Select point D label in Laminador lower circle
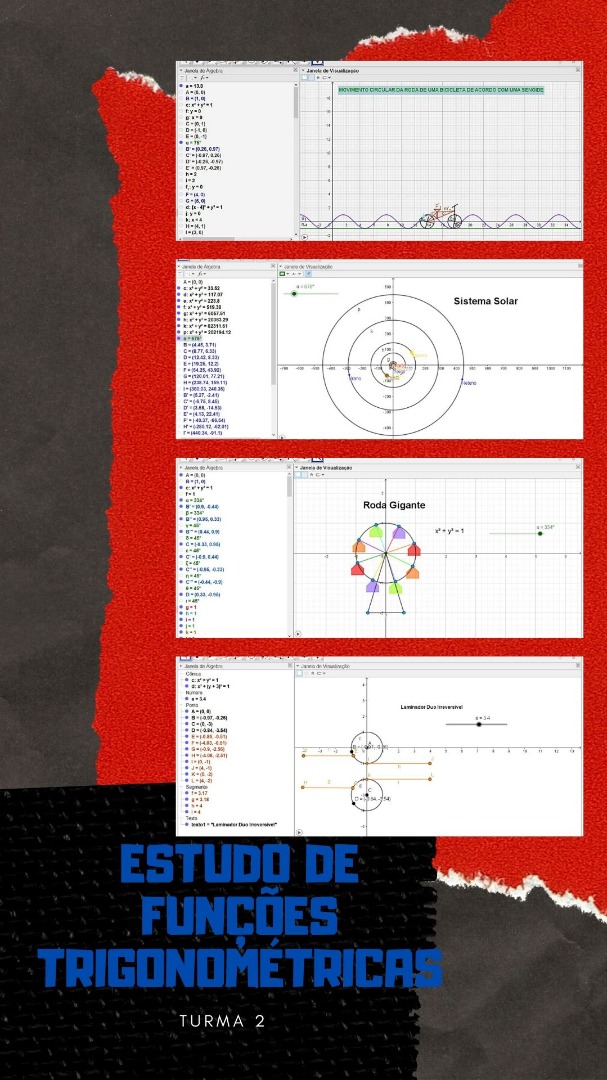 355,798
